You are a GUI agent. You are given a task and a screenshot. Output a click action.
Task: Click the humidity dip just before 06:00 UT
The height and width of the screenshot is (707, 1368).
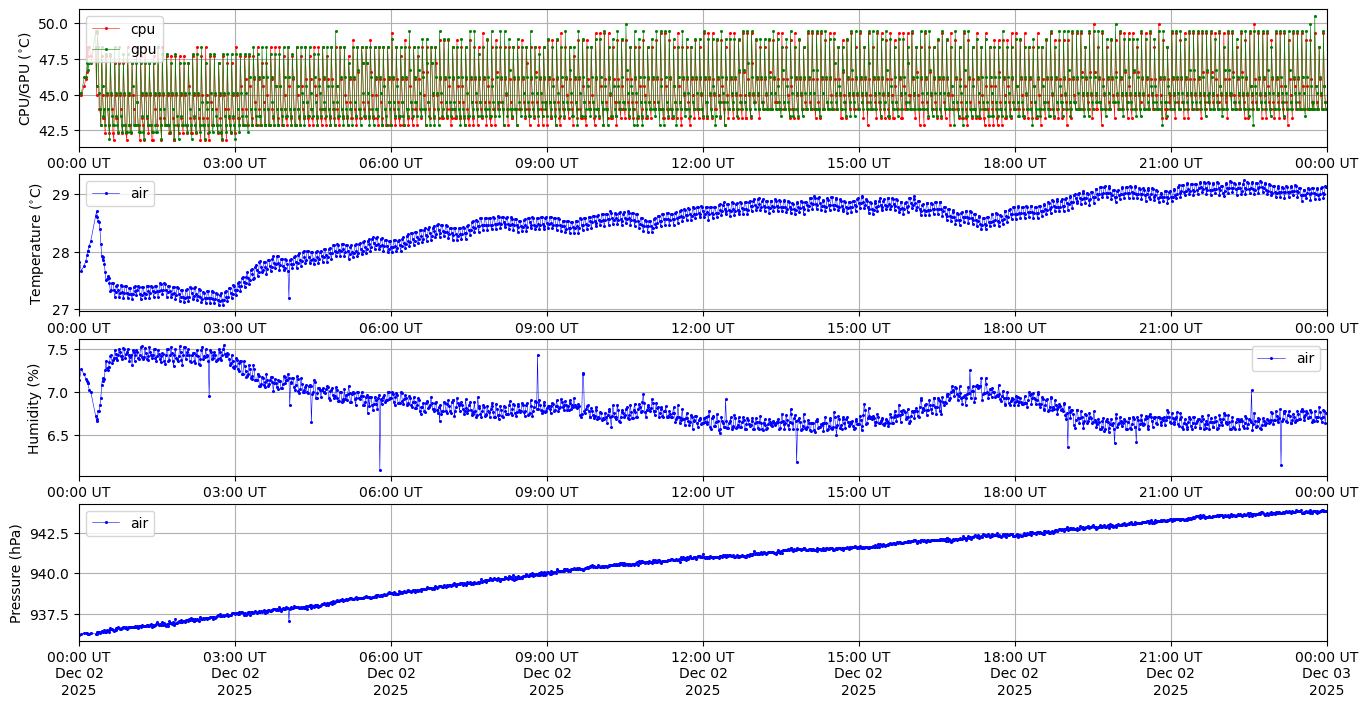pyautogui.click(x=380, y=470)
